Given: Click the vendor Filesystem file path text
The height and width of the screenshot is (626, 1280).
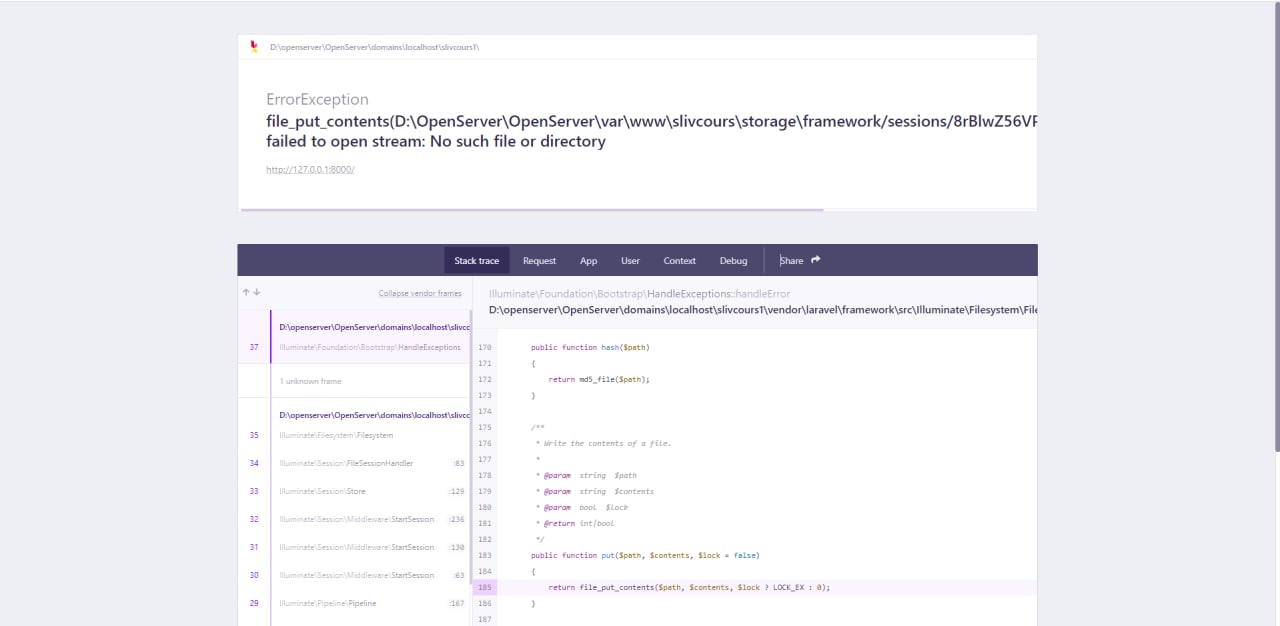Looking at the screenshot, I should (763, 310).
